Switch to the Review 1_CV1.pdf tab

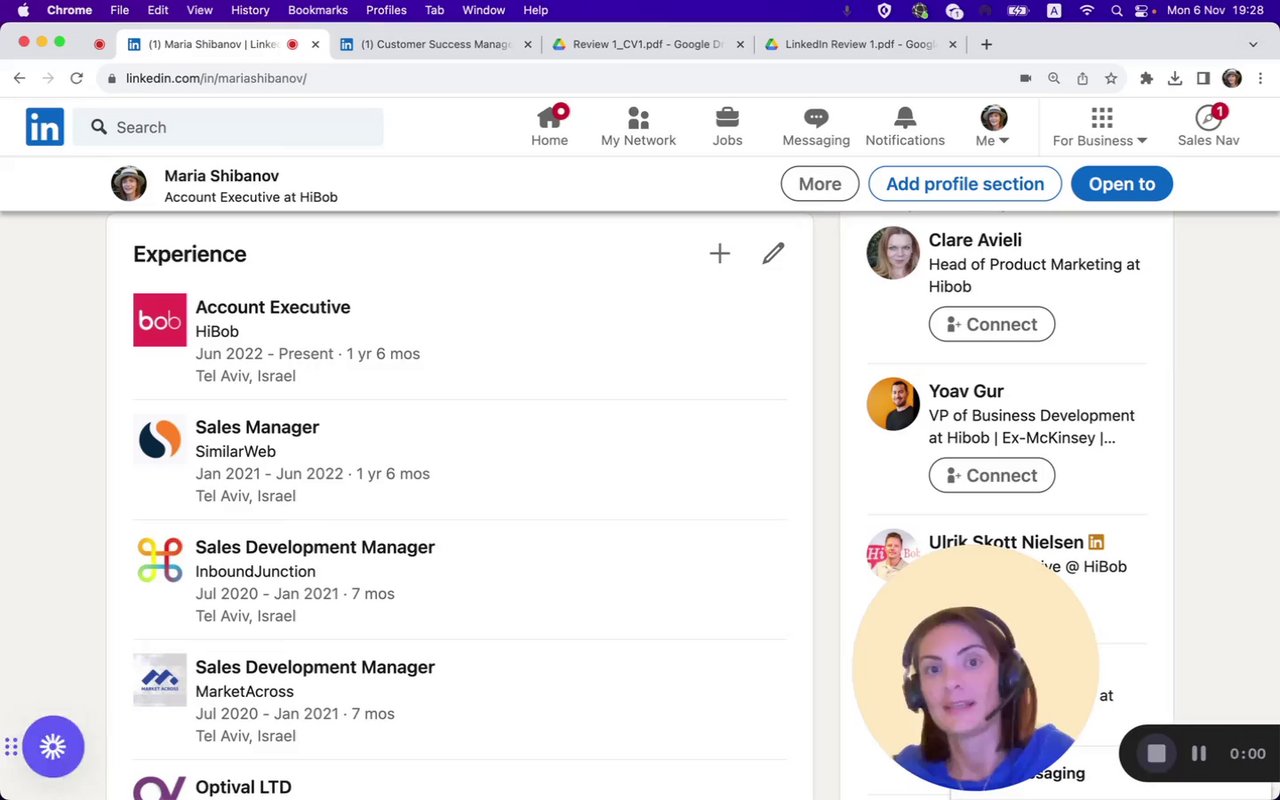(647, 44)
